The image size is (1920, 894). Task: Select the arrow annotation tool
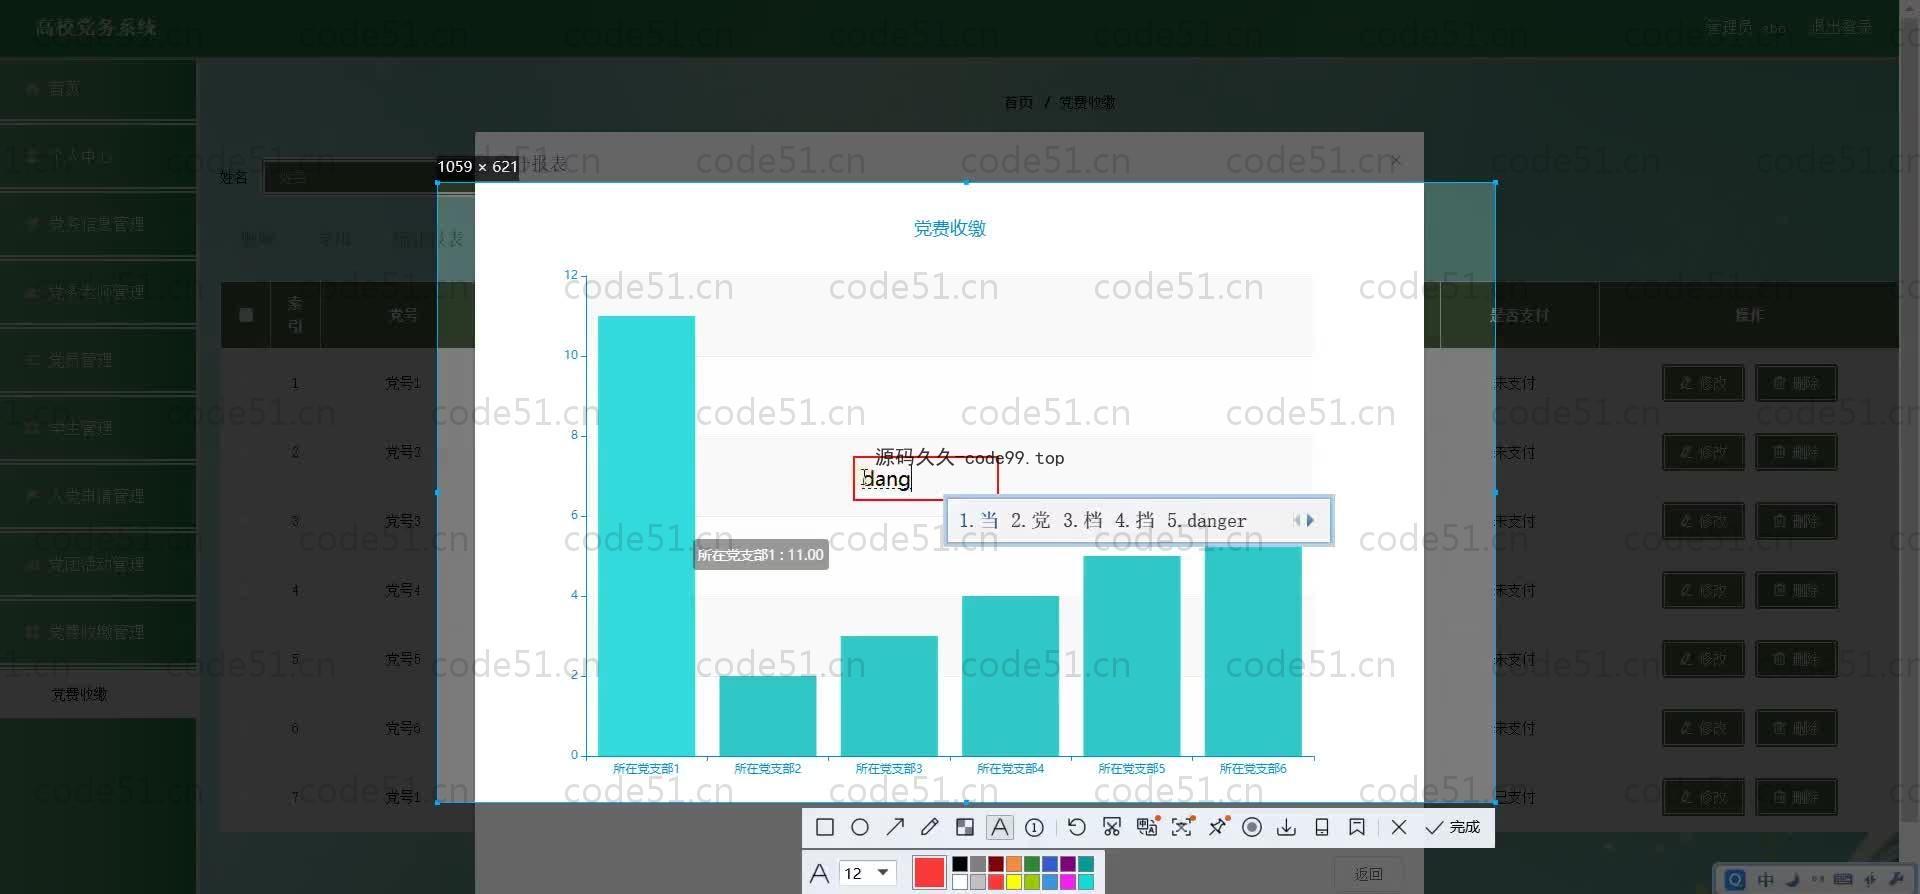coord(895,827)
